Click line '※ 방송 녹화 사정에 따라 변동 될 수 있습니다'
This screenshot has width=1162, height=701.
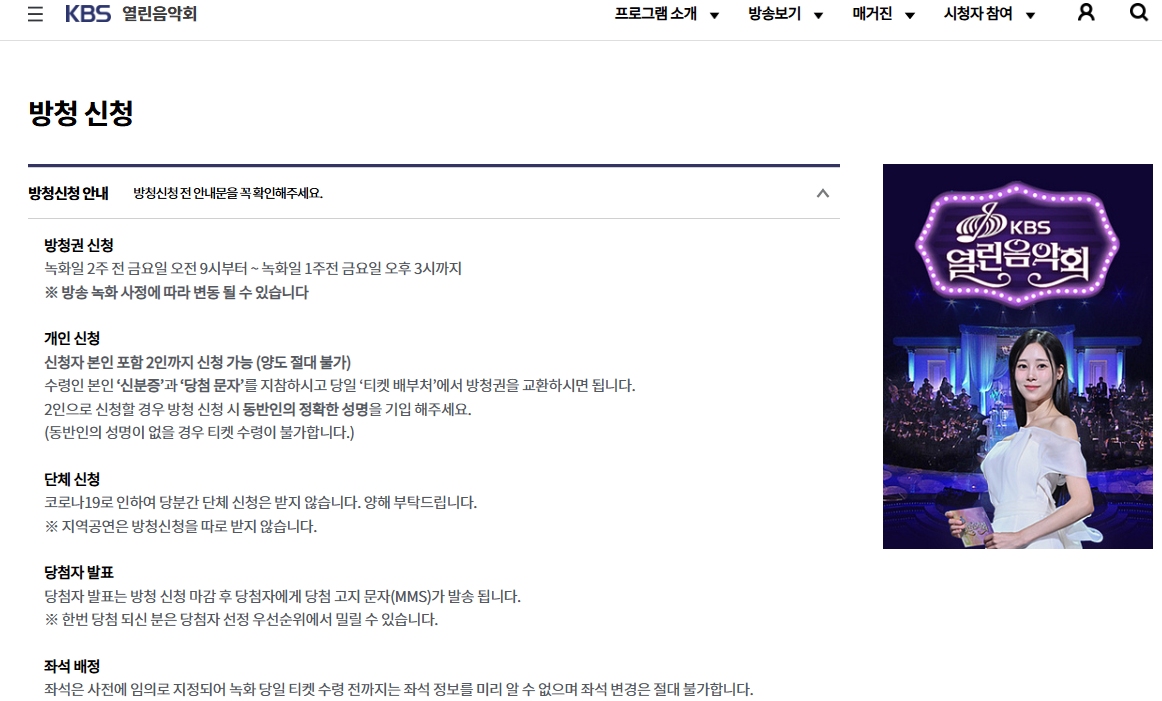click(176, 293)
